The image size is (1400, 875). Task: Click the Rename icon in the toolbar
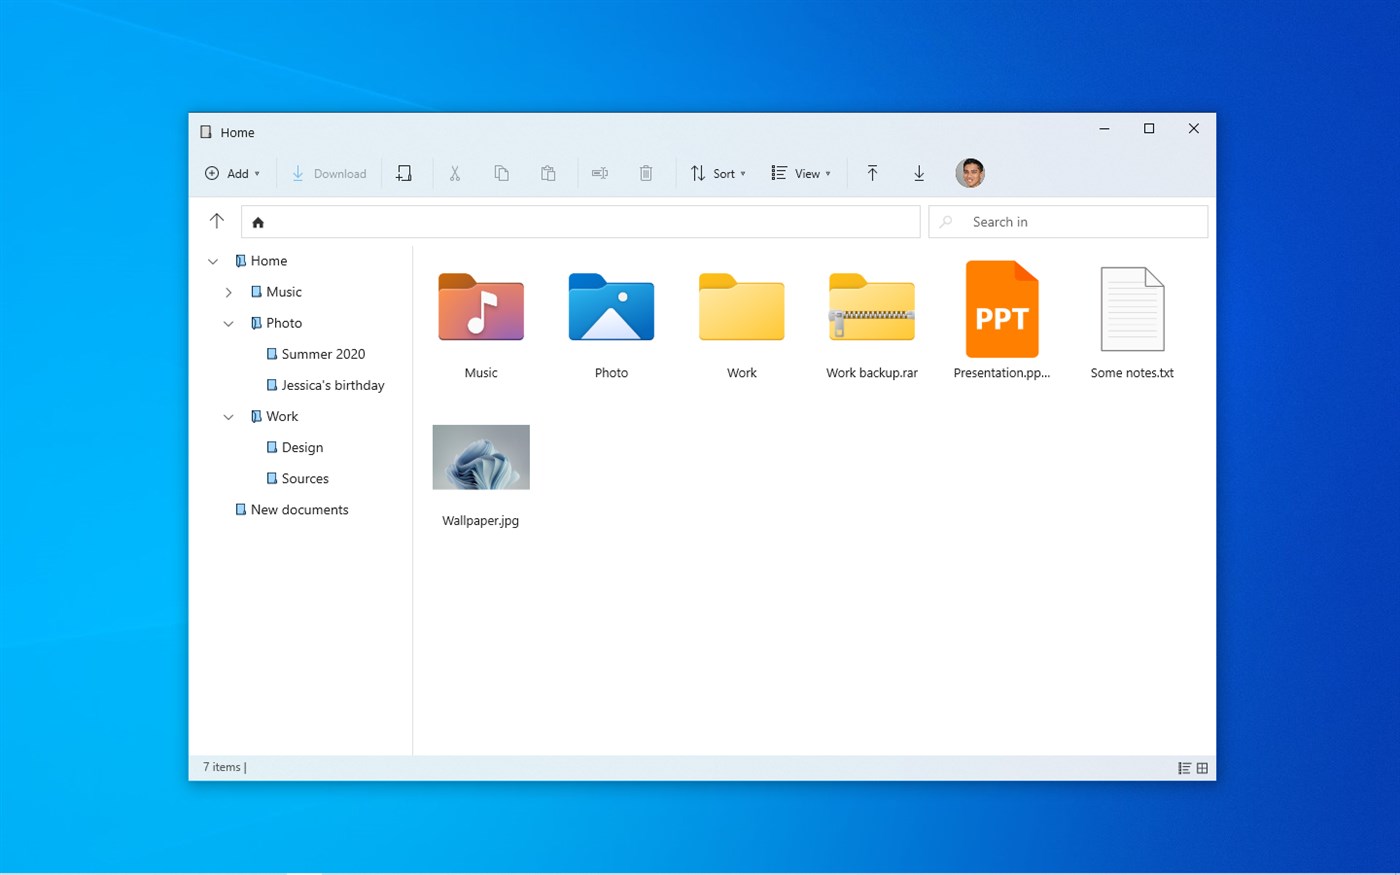[x=600, y=173]
